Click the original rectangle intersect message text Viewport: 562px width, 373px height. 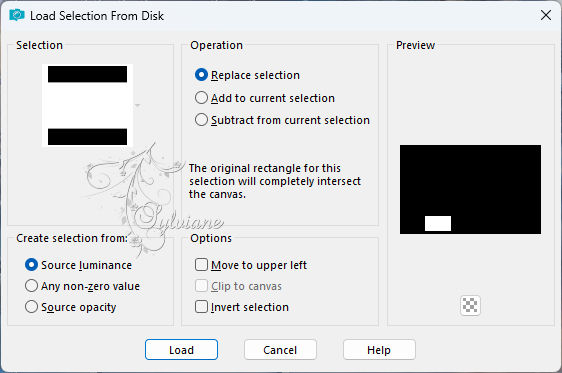pyautogui.click(x=275, y=181)
